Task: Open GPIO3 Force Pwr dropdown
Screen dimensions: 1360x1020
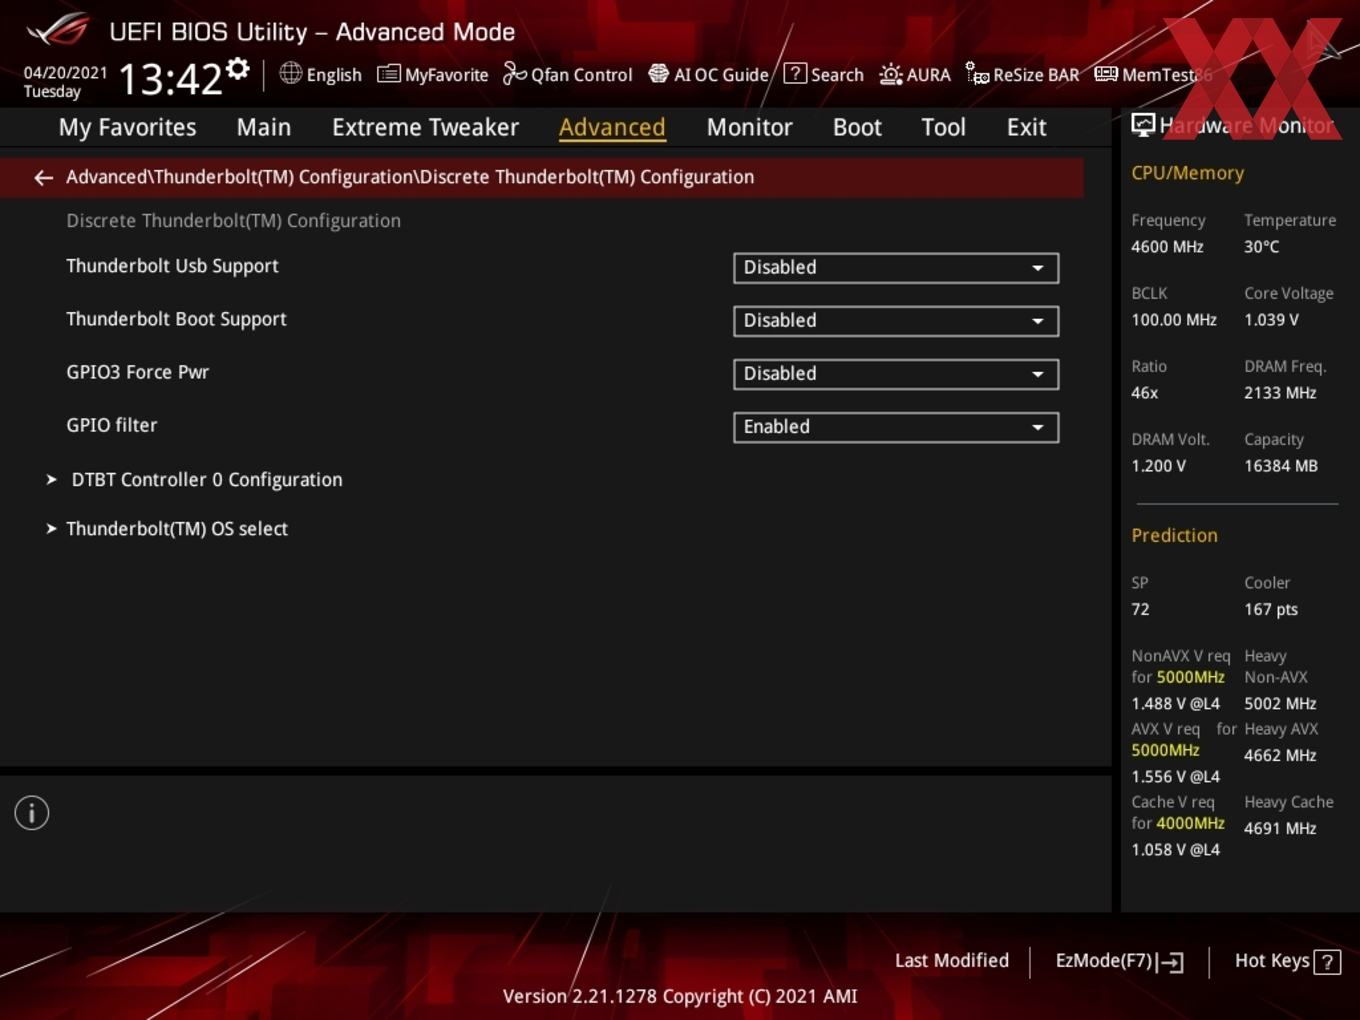Action: coord(896,374)
